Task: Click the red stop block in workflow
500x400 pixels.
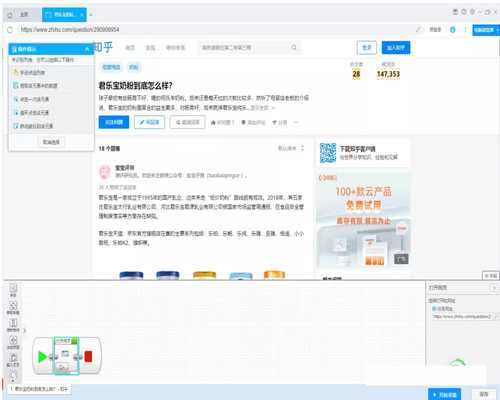Action: coord(88,356)
